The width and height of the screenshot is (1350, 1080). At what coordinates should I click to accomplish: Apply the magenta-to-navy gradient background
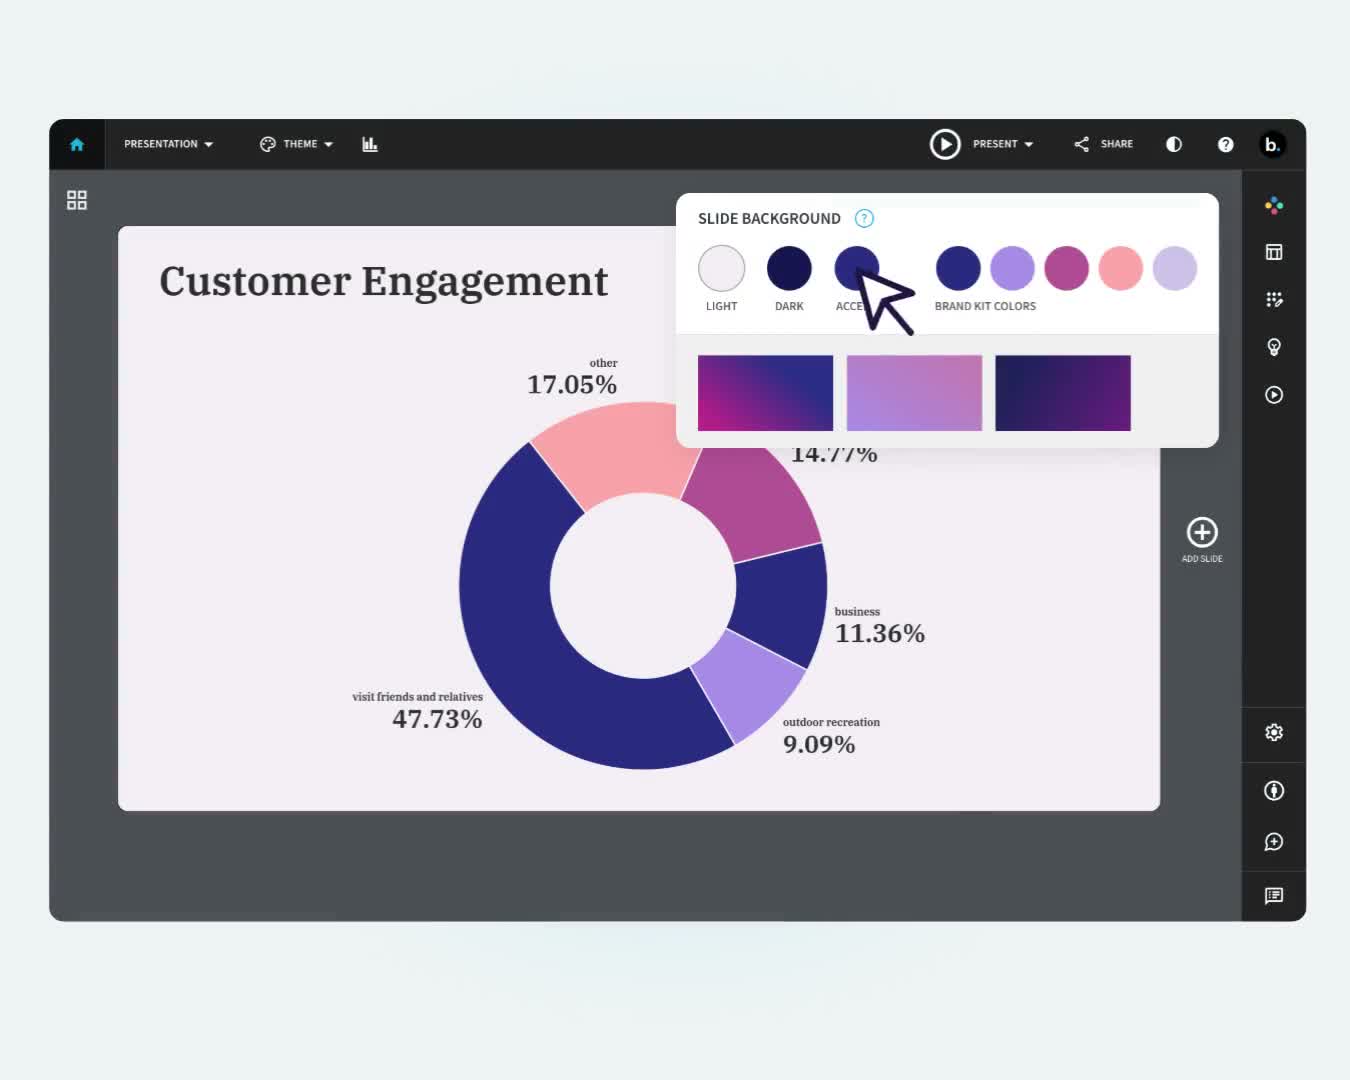pos(765,393)
